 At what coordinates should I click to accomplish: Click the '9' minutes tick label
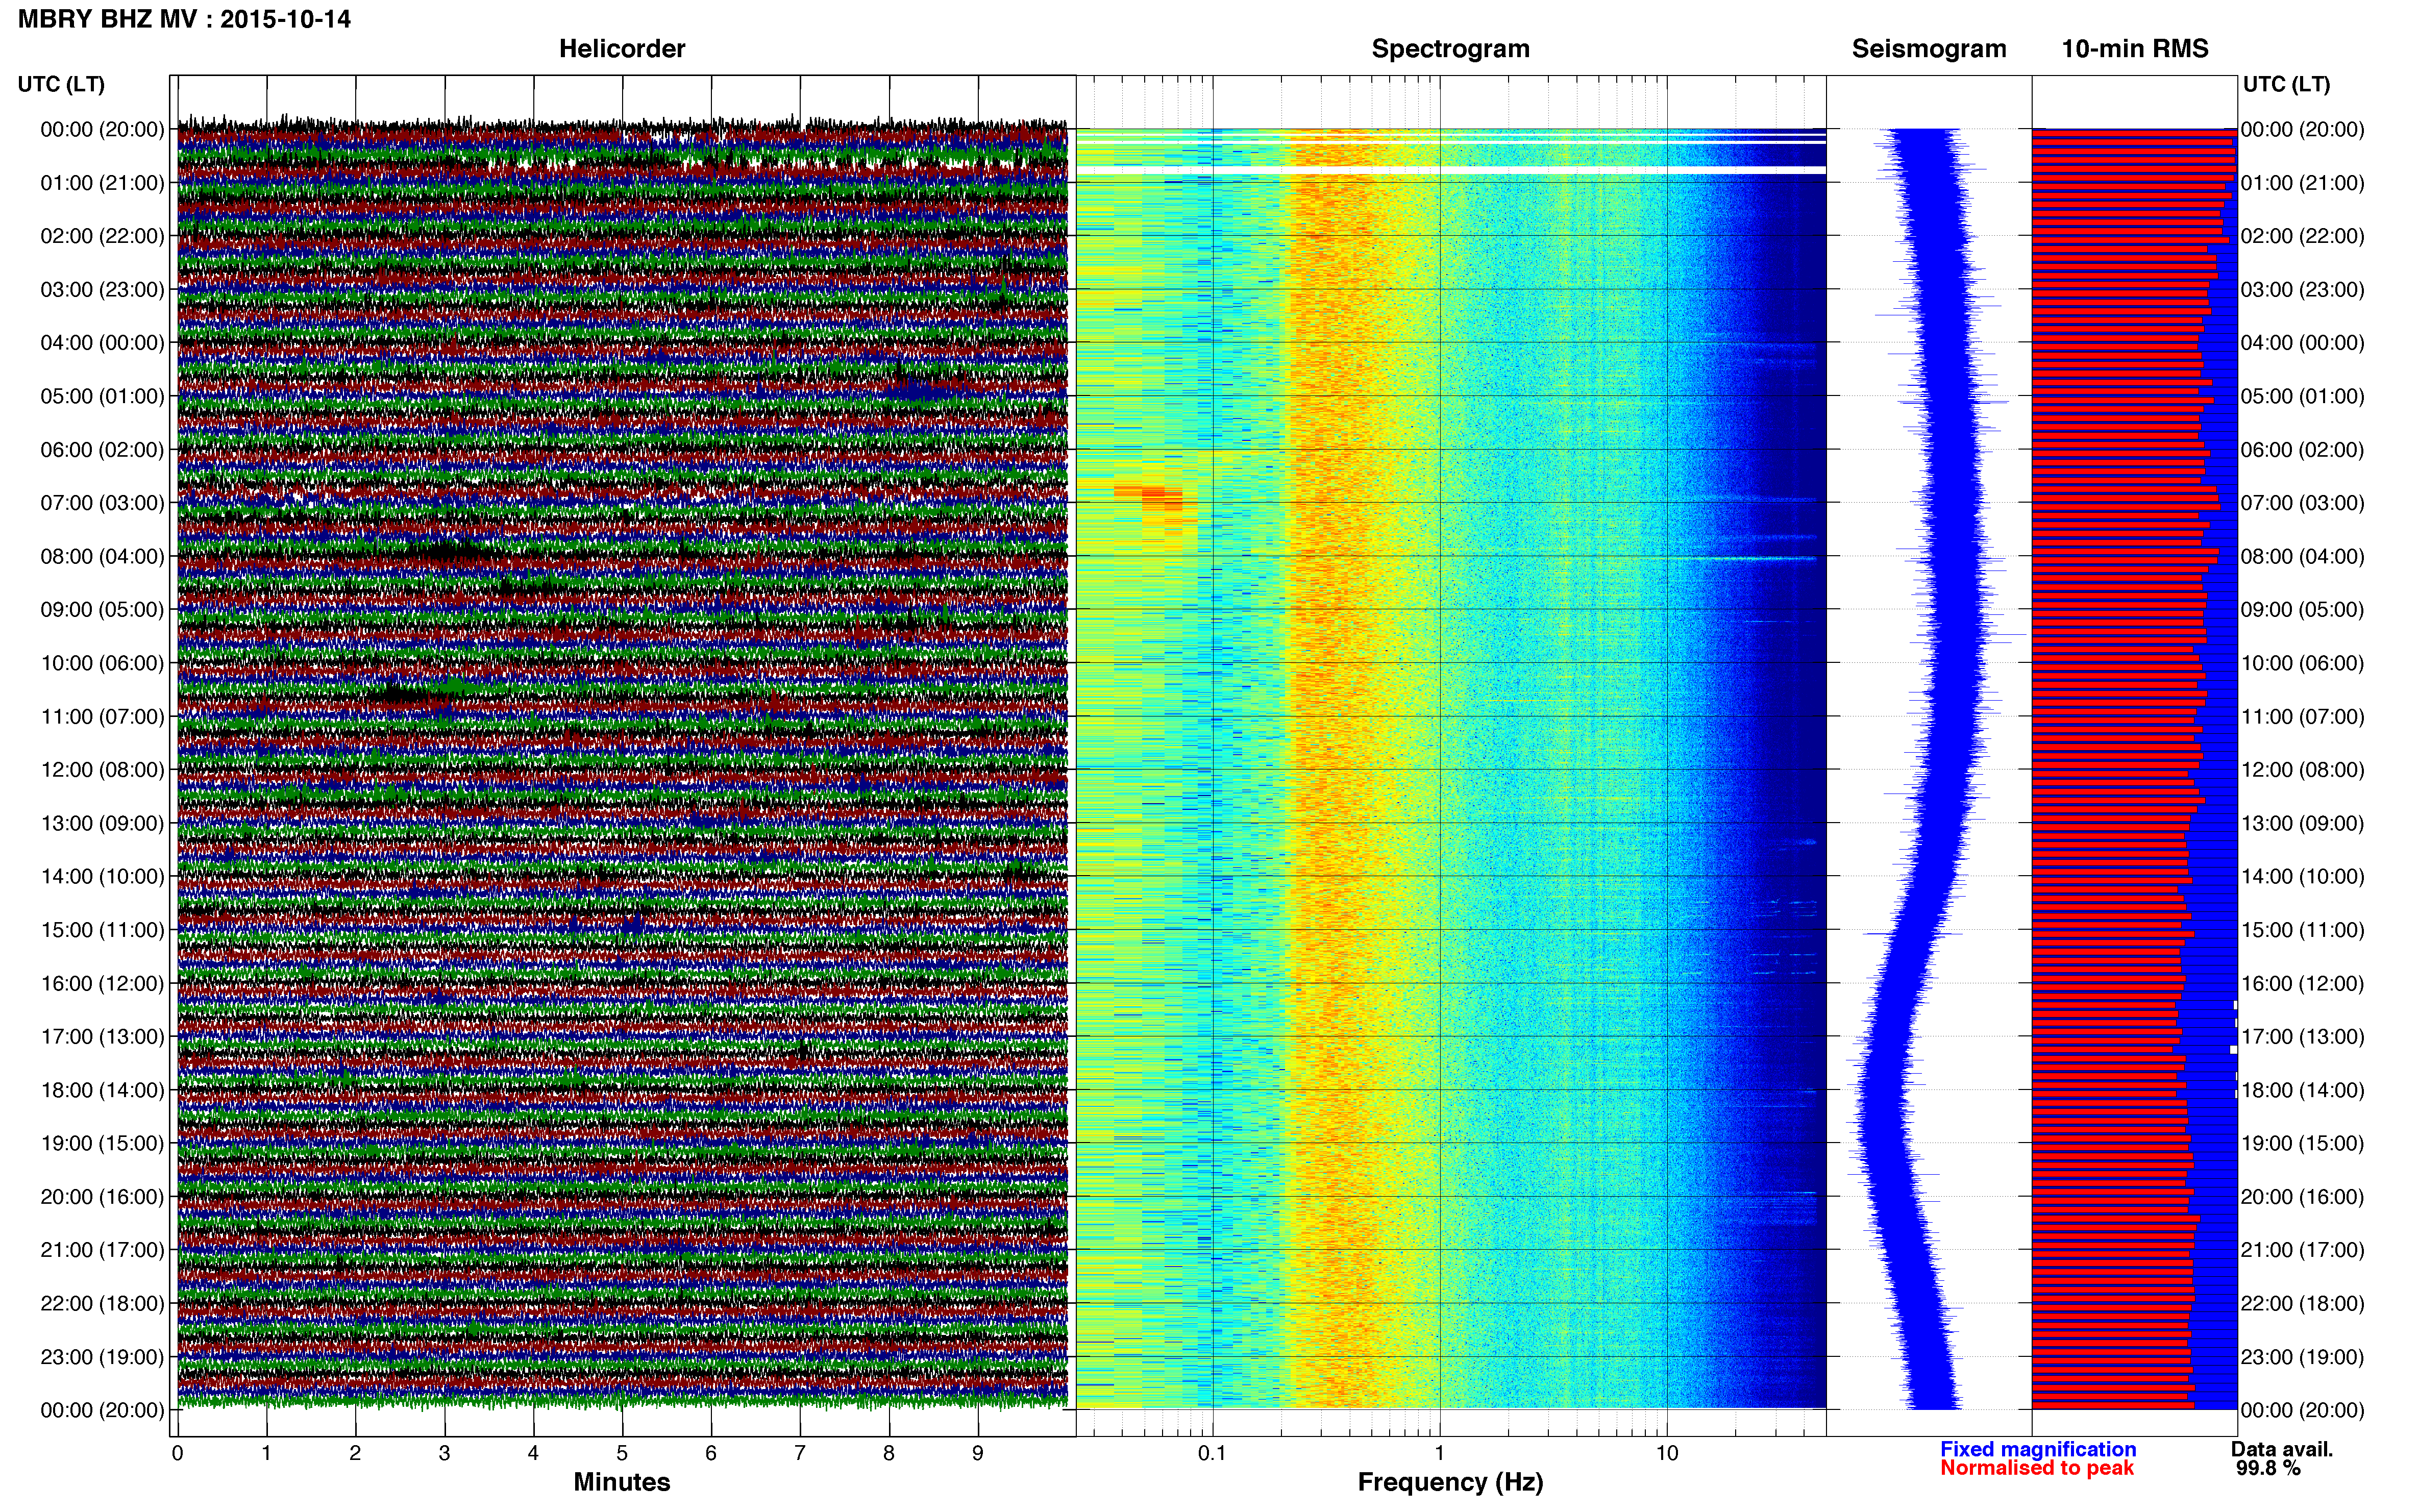(978, 1453)
